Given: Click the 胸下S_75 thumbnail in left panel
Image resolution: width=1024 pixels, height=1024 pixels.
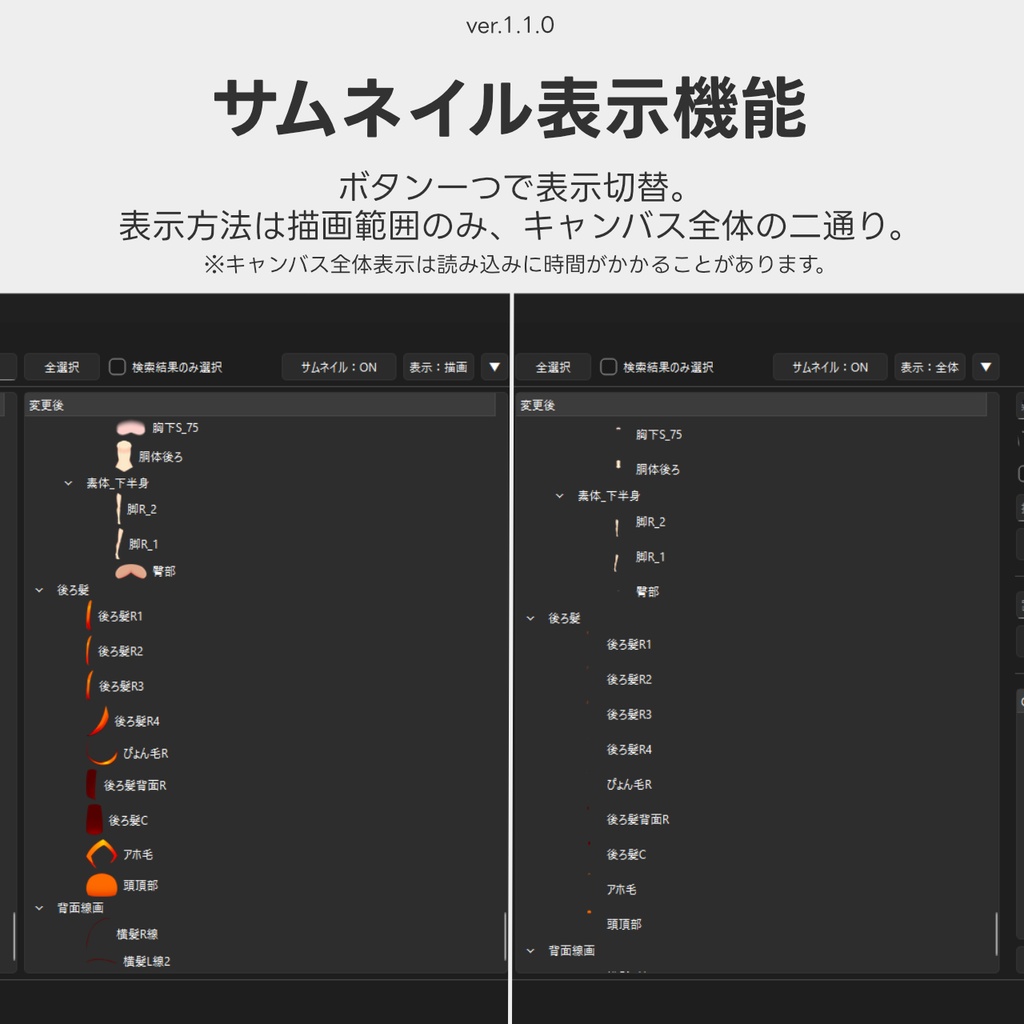Looking at the screenshot, I should point(130,428).
